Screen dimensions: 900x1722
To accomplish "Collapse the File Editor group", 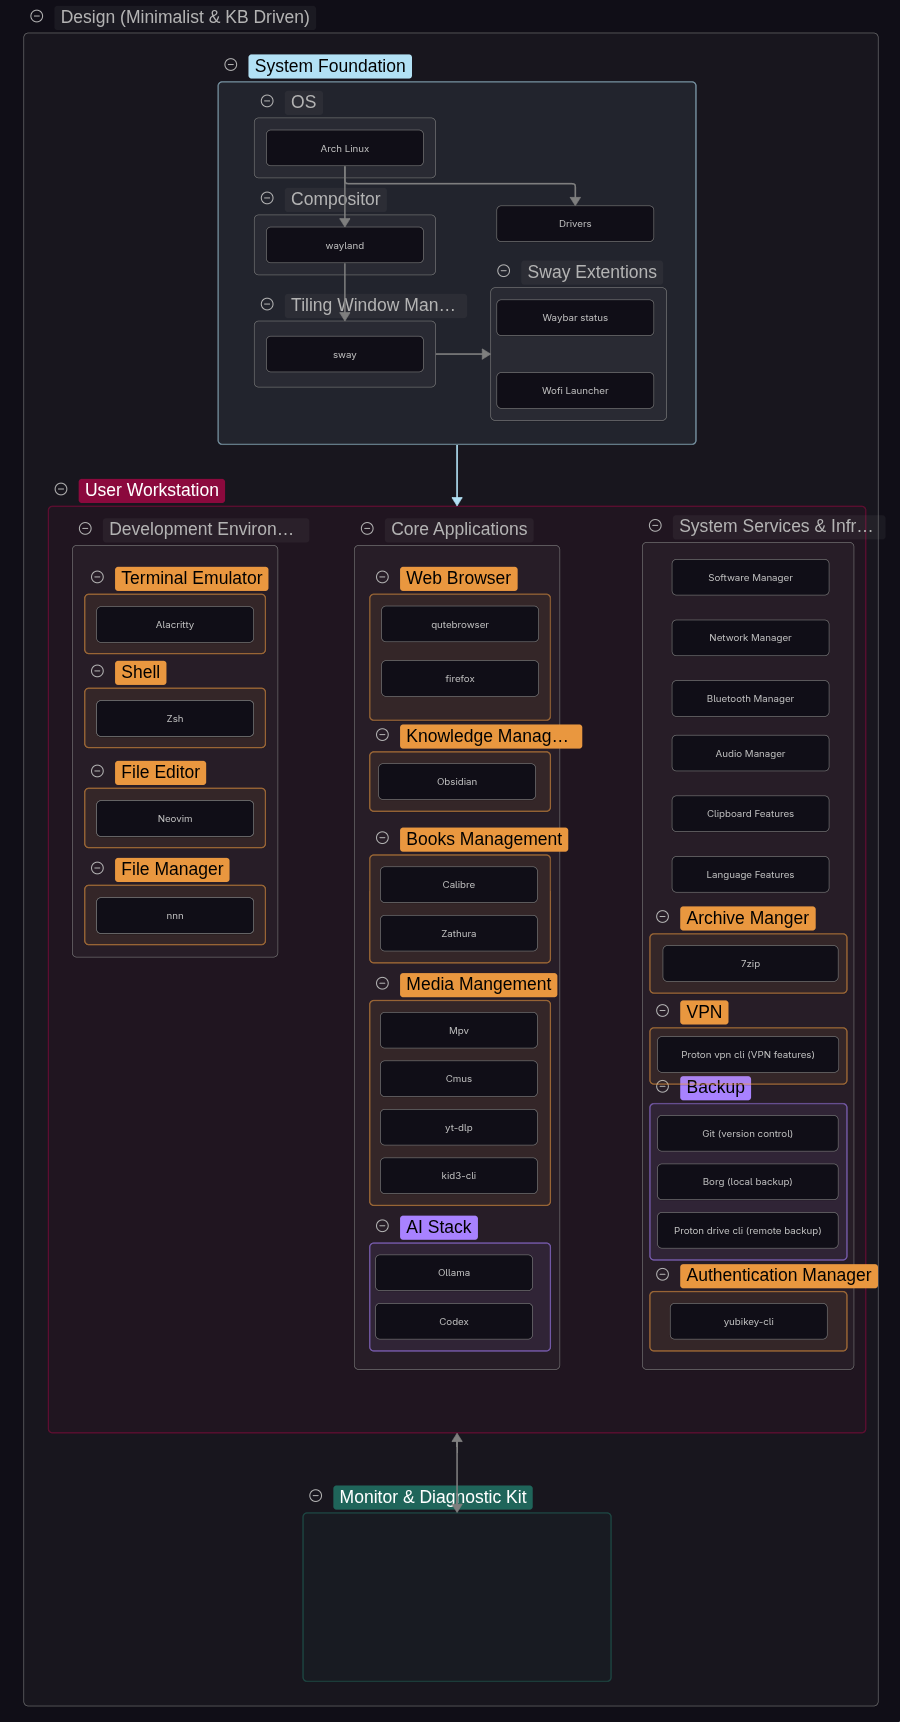I will pos(97,771).
